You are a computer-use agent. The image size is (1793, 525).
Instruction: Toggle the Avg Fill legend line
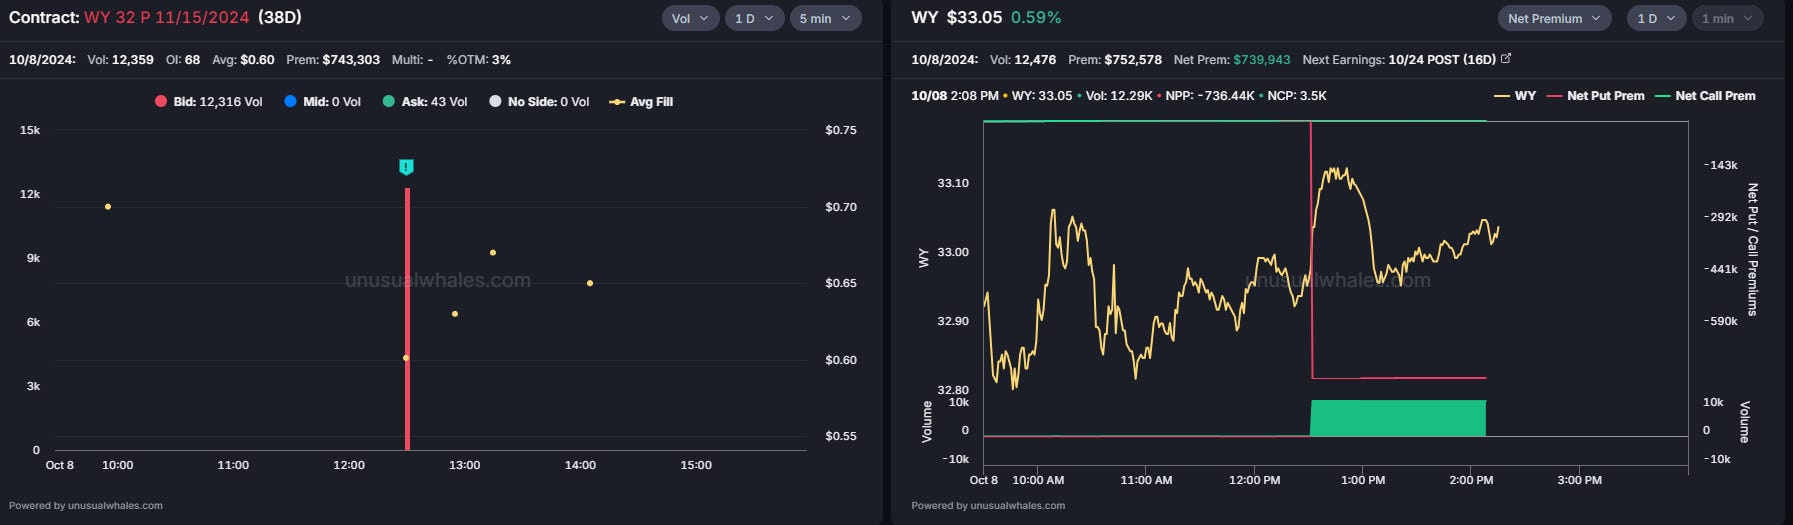[641, 102]
